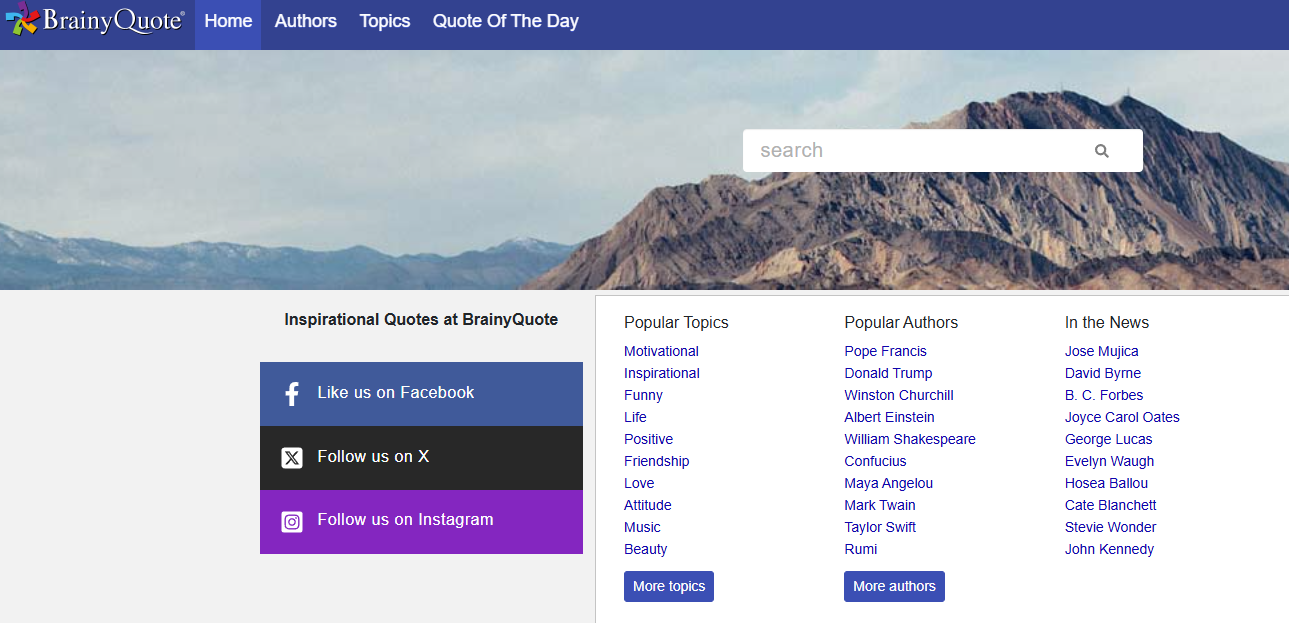Image resolution: width=1289 pixels, height=623 pixels.
Task: Click the Instagram camera icon
Action: [292, 521]
